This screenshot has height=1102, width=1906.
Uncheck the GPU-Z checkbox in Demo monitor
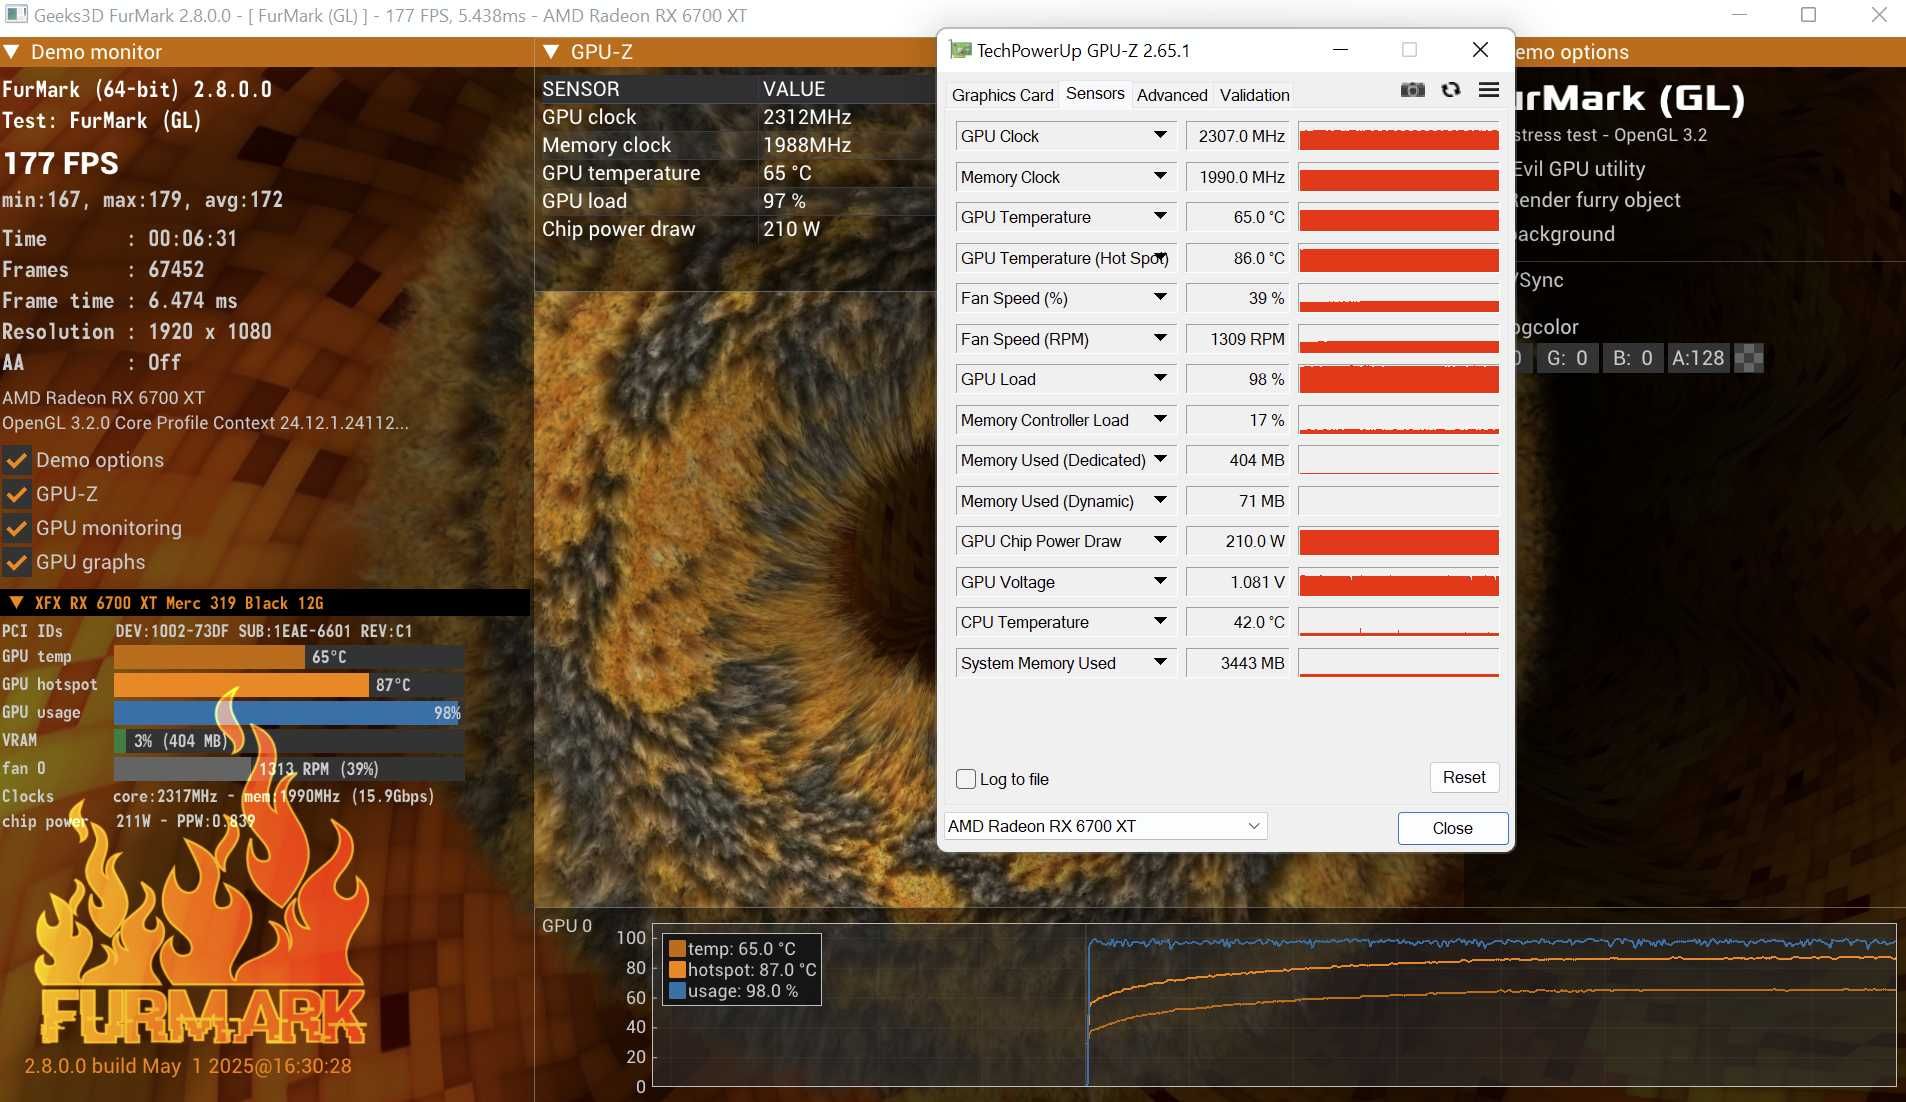[x=16, y=495]
